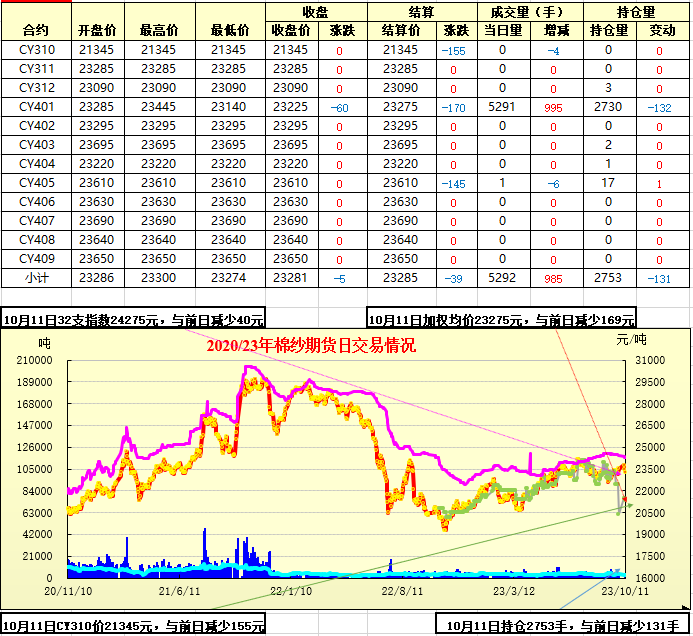Click the 32支指数24275元 text box

[x=134, y=319]
